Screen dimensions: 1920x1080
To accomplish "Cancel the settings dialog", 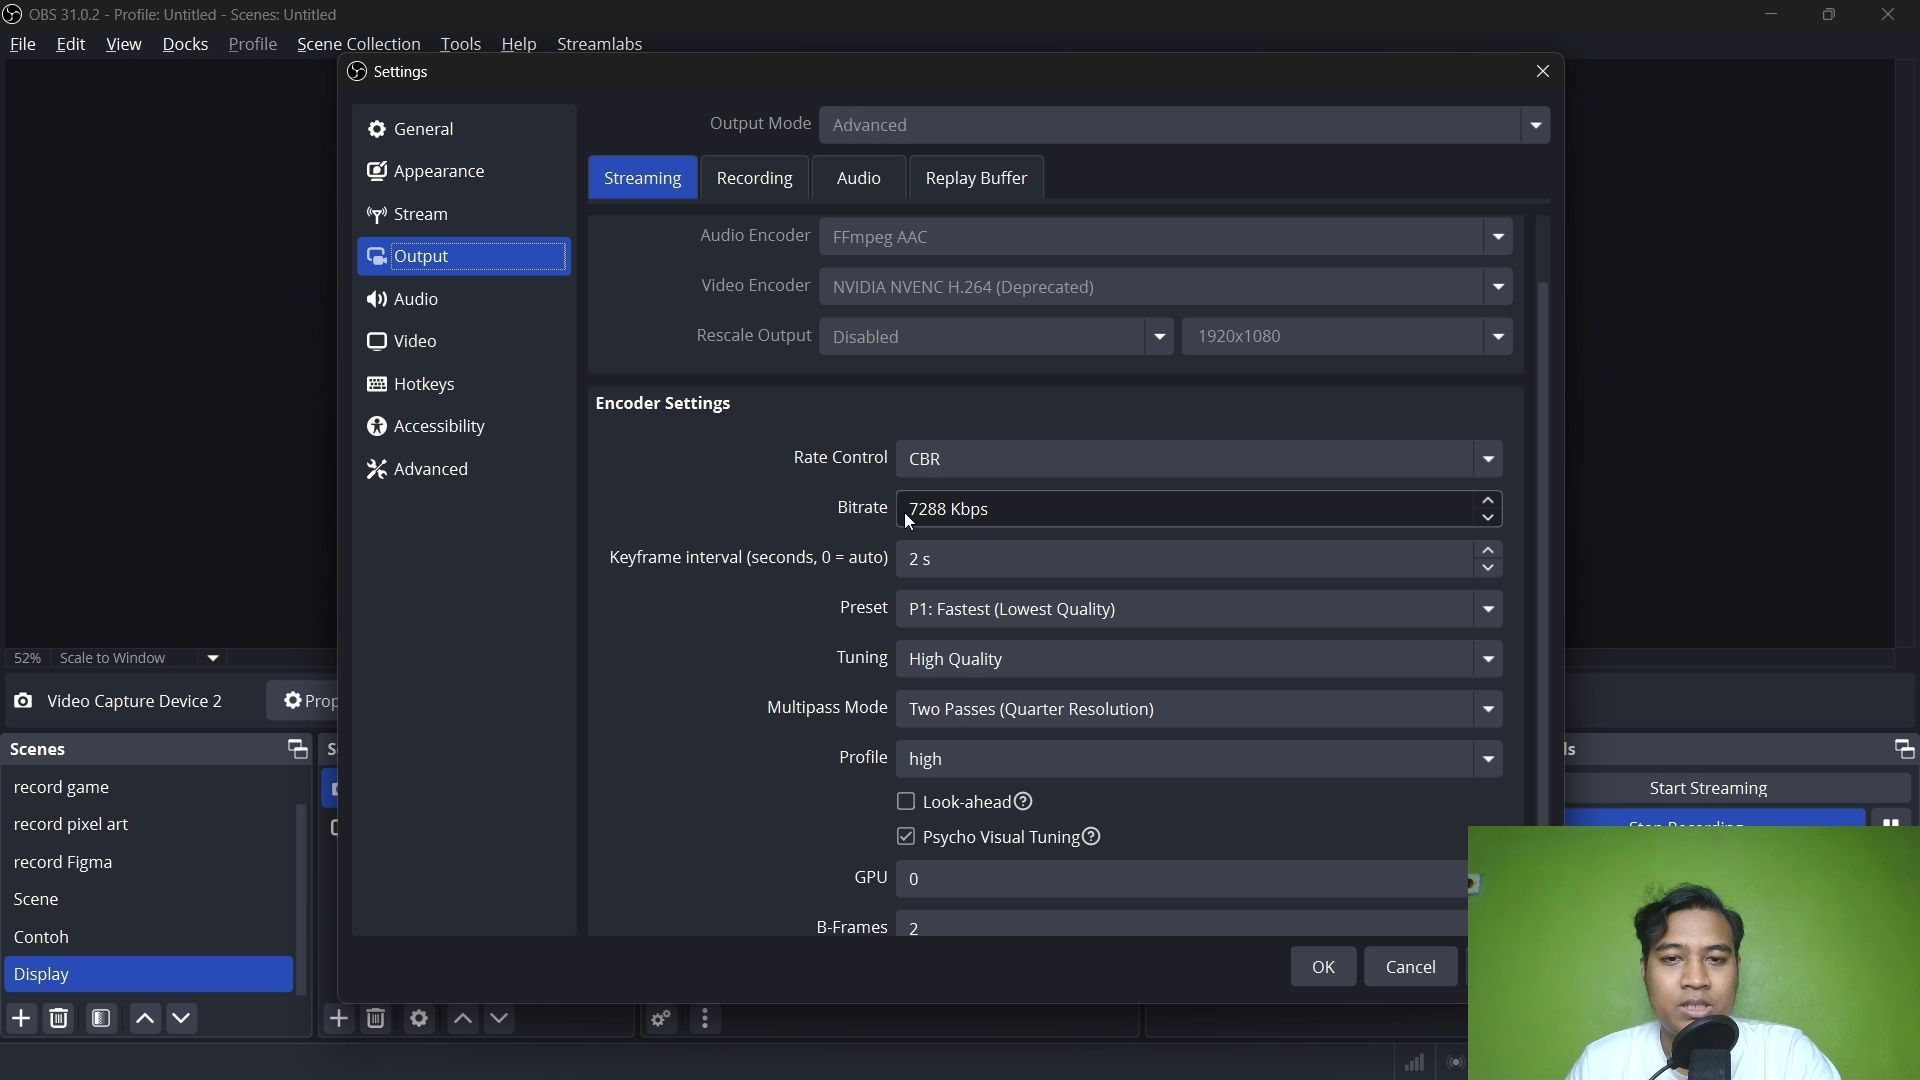I will click(1412, 968).
